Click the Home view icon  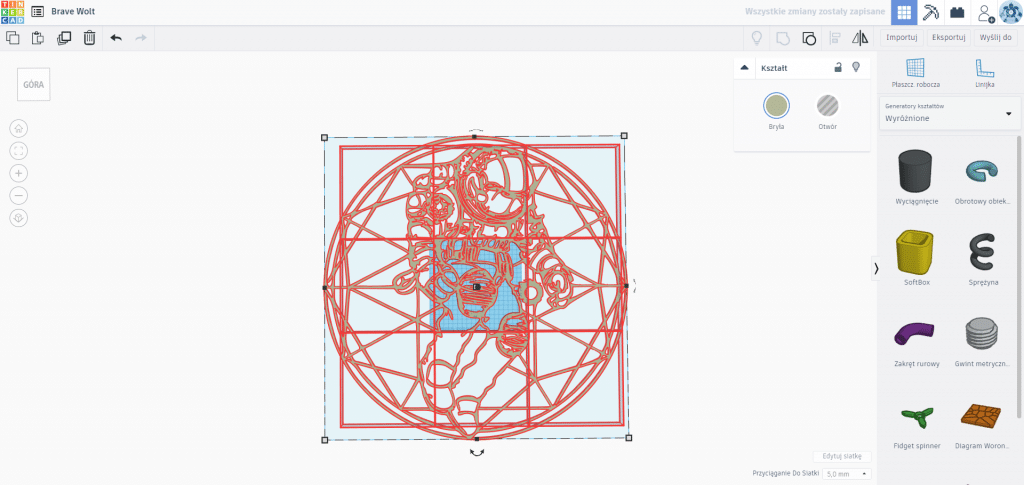(19, 128)
